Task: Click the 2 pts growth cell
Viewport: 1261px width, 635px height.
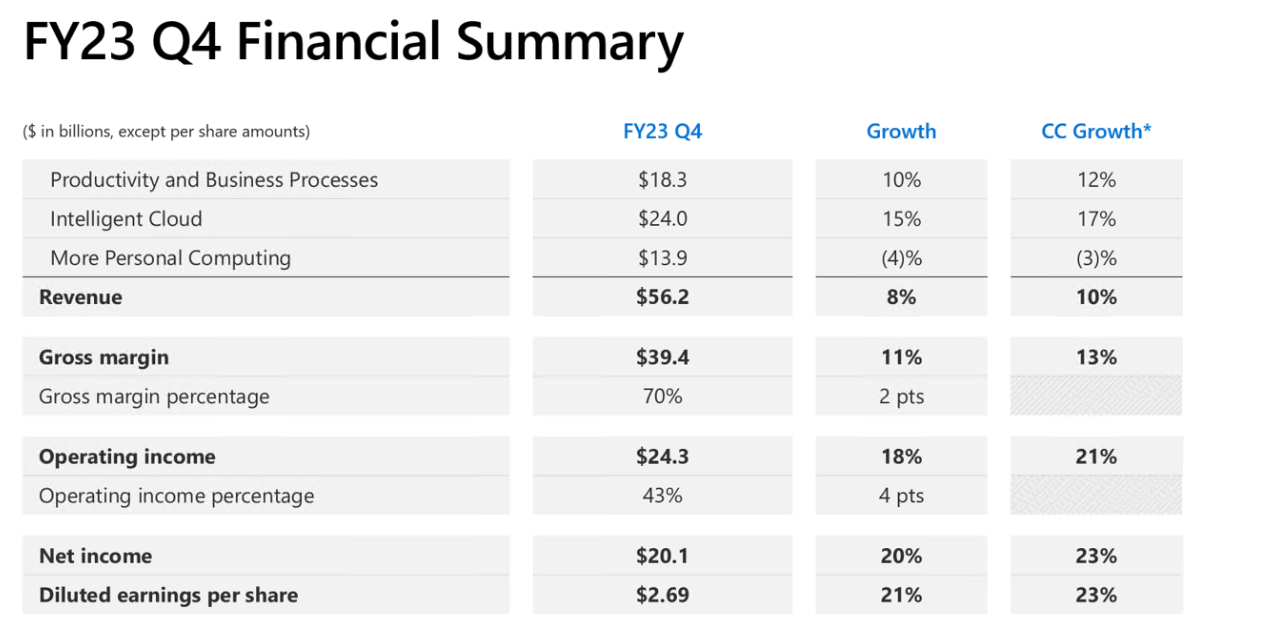Action: tap(901, 397)
